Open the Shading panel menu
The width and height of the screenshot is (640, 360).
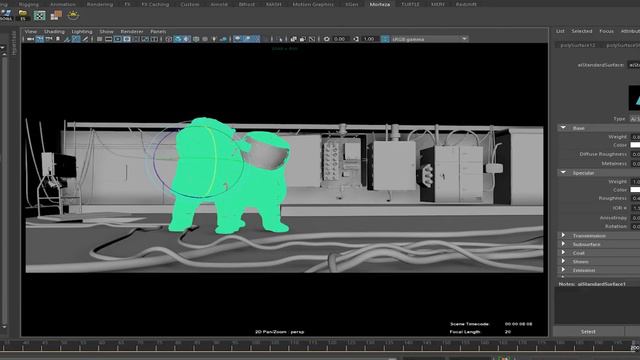pyautogui.click(x=54, y=31)
